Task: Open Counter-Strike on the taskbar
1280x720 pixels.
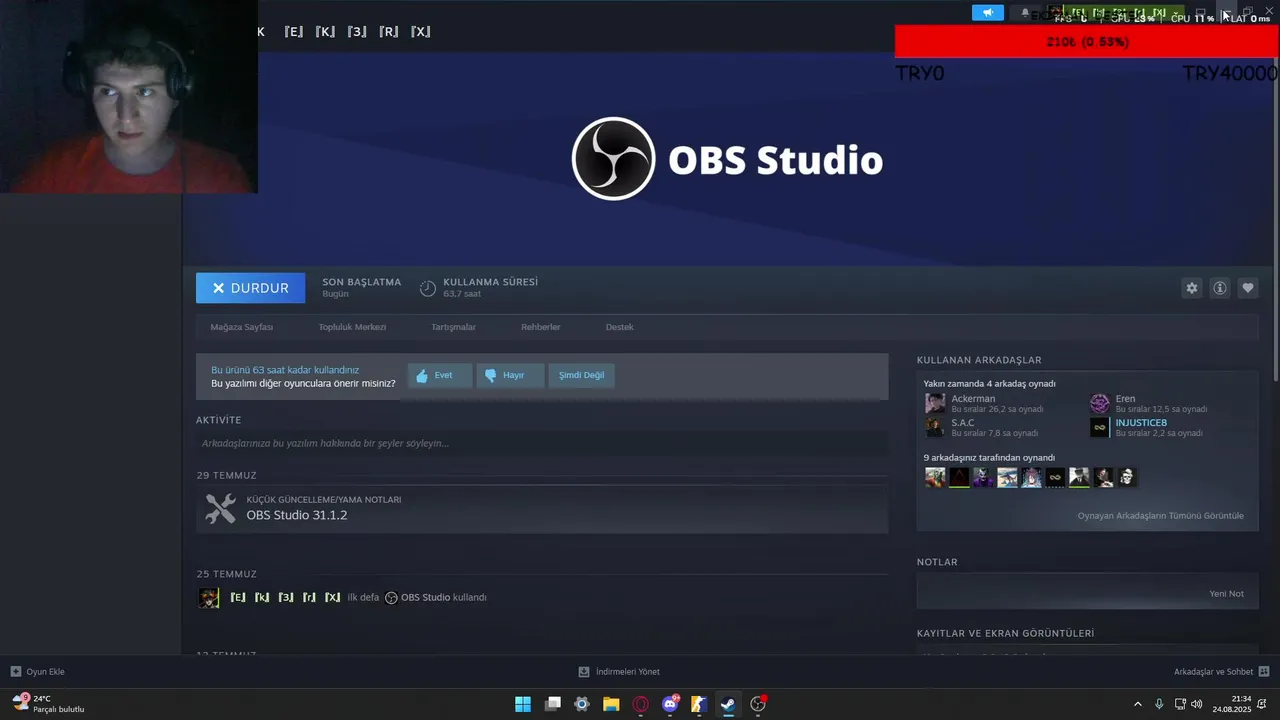Action: tap(699, 704)
